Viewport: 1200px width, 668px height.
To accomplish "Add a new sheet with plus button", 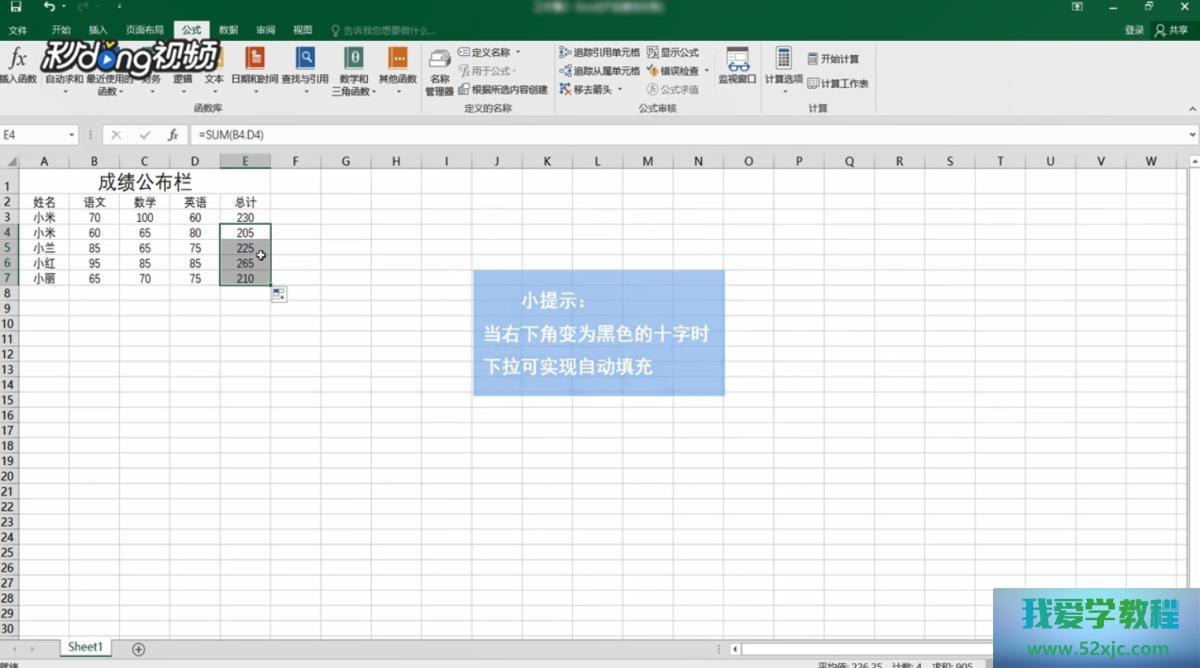I will point(139,649).
